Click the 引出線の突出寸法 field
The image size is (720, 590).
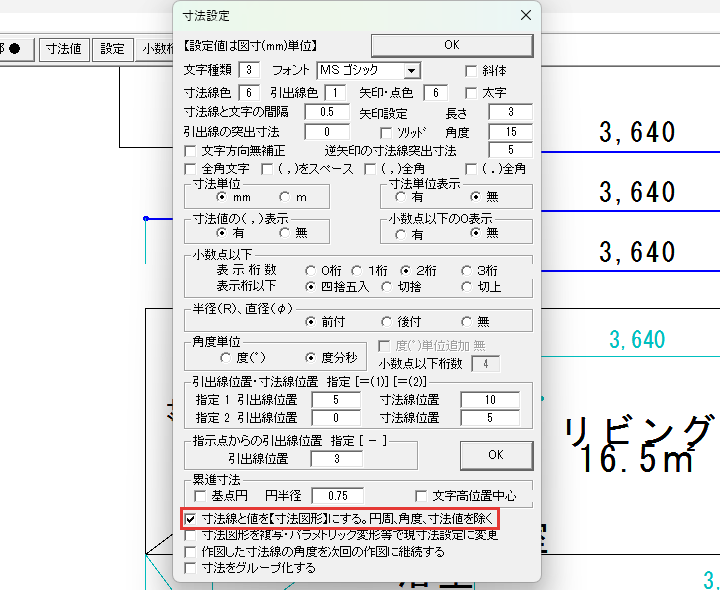tap(327, 132)
